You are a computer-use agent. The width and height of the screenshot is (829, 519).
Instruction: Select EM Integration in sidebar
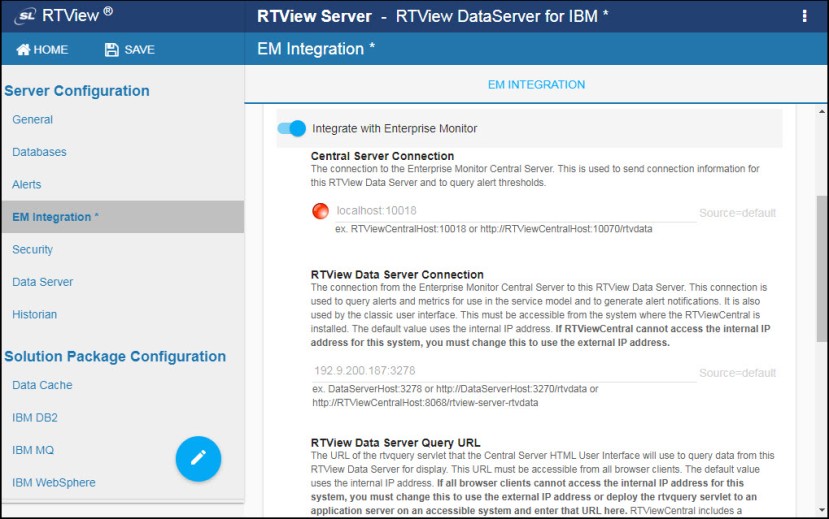click(55, 217)
